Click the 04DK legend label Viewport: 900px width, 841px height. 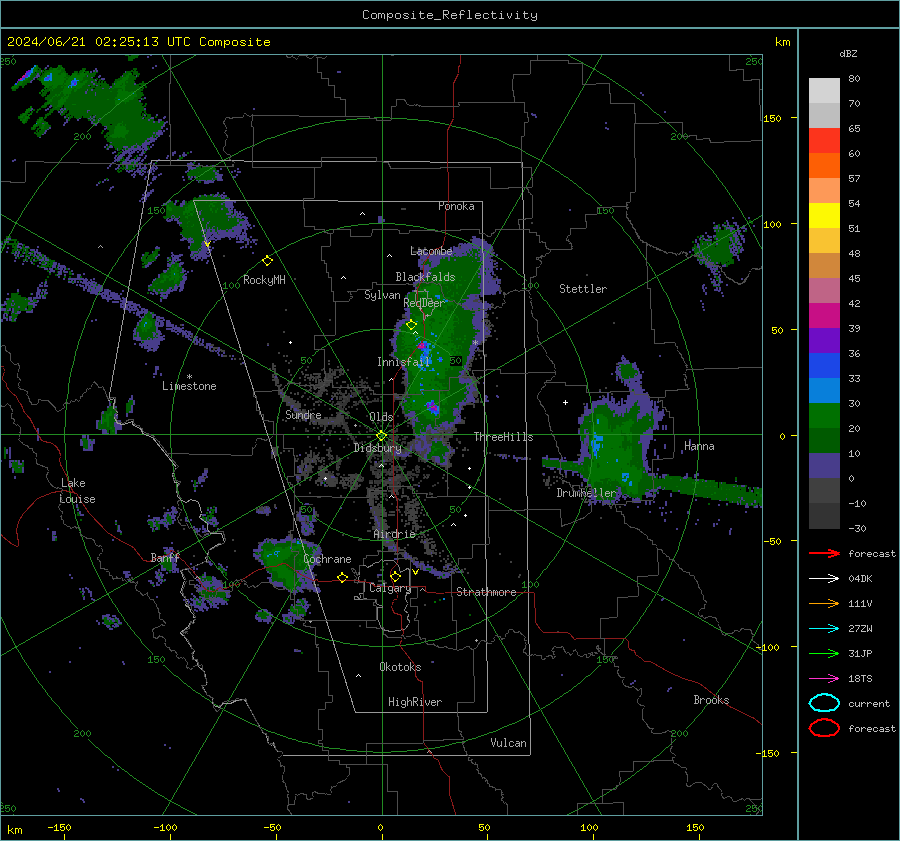[x=860, y=579]
